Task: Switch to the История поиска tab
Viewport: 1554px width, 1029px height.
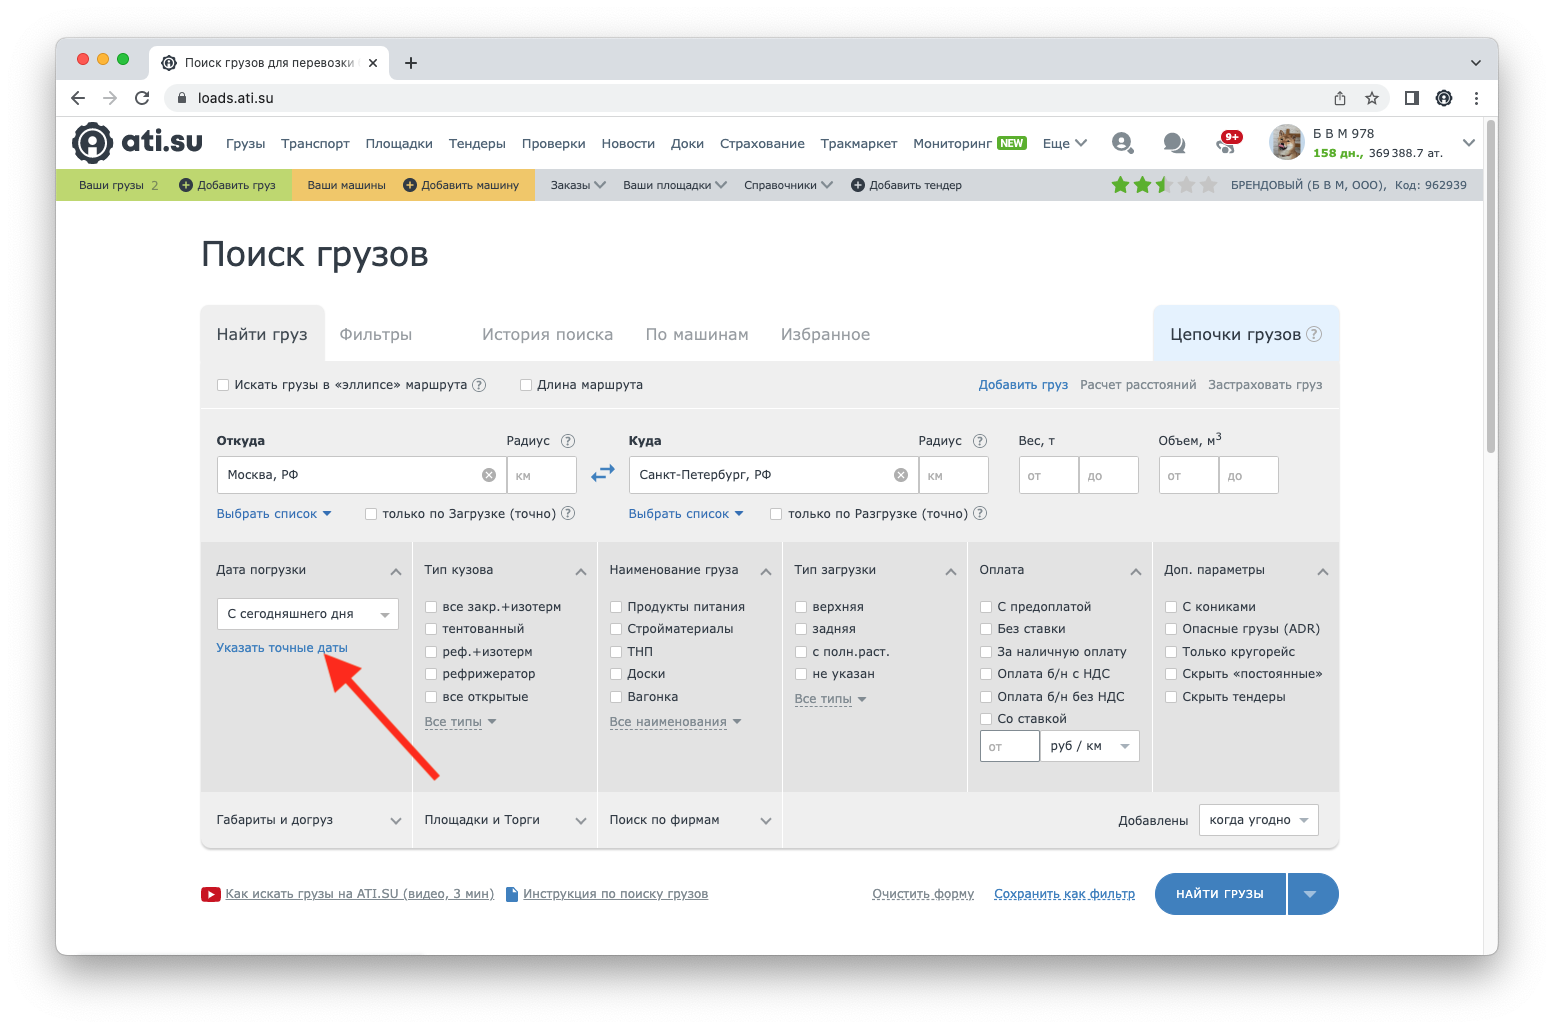Action: click(547, 334)
